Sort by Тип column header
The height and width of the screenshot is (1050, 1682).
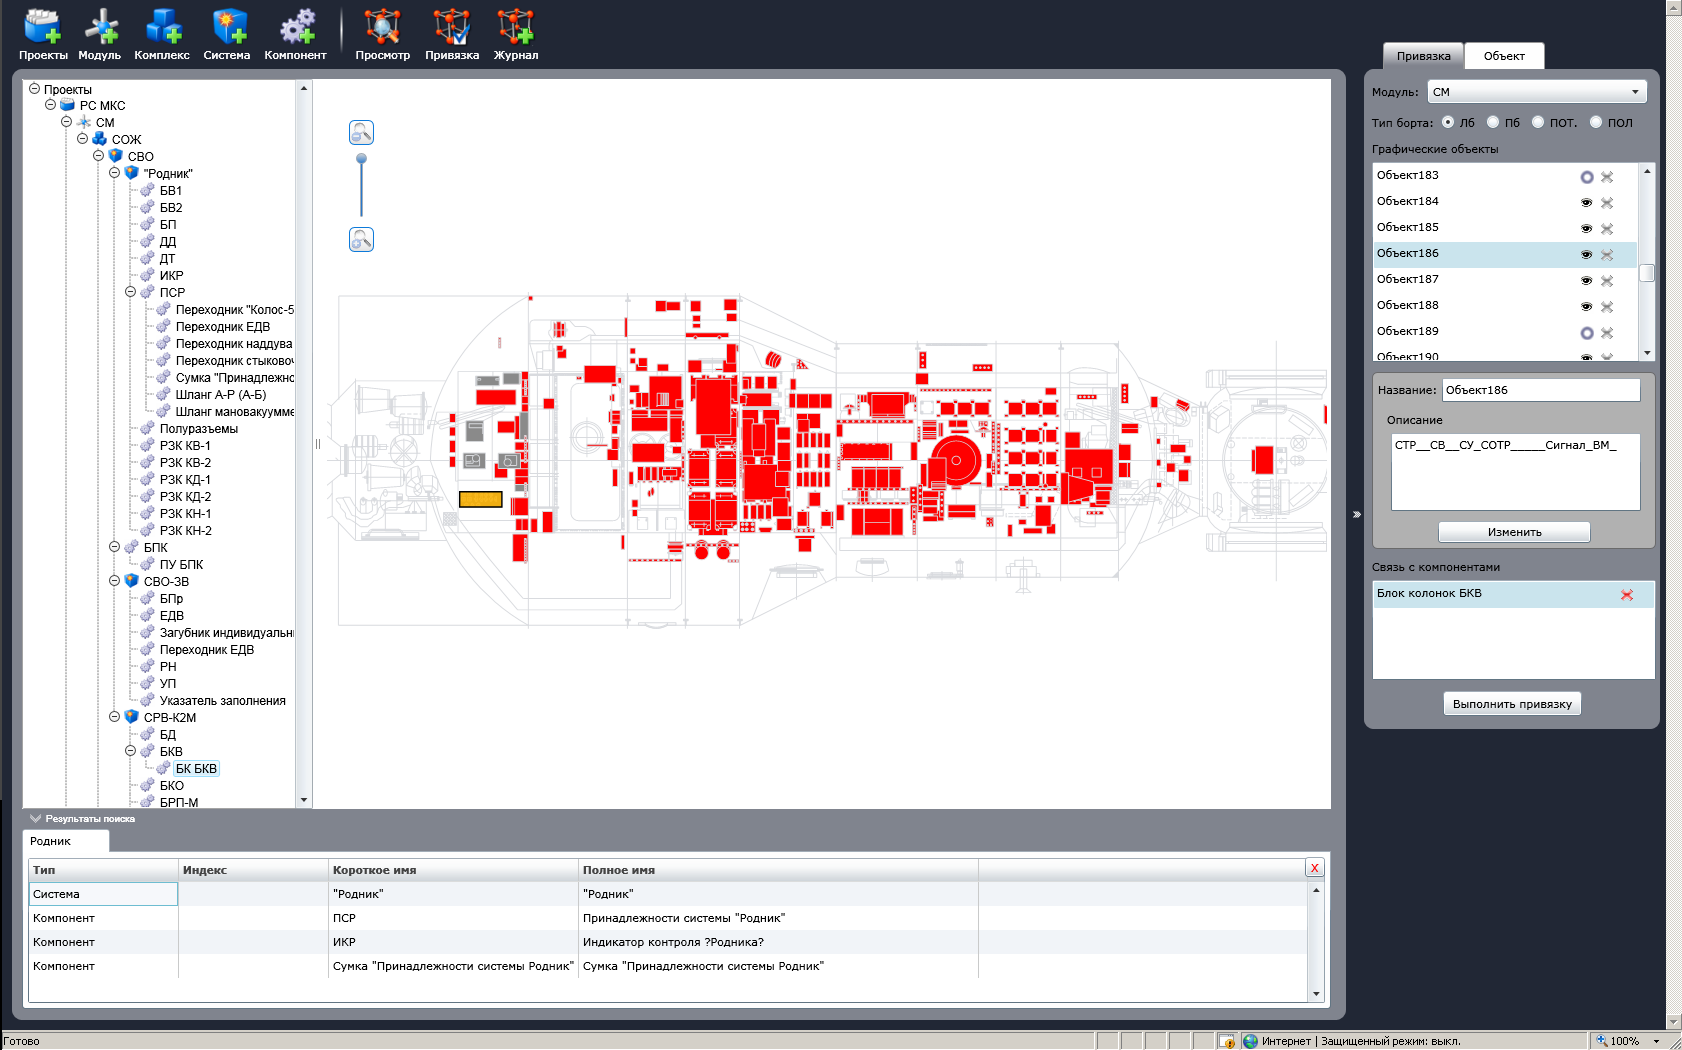click(103, 870)
